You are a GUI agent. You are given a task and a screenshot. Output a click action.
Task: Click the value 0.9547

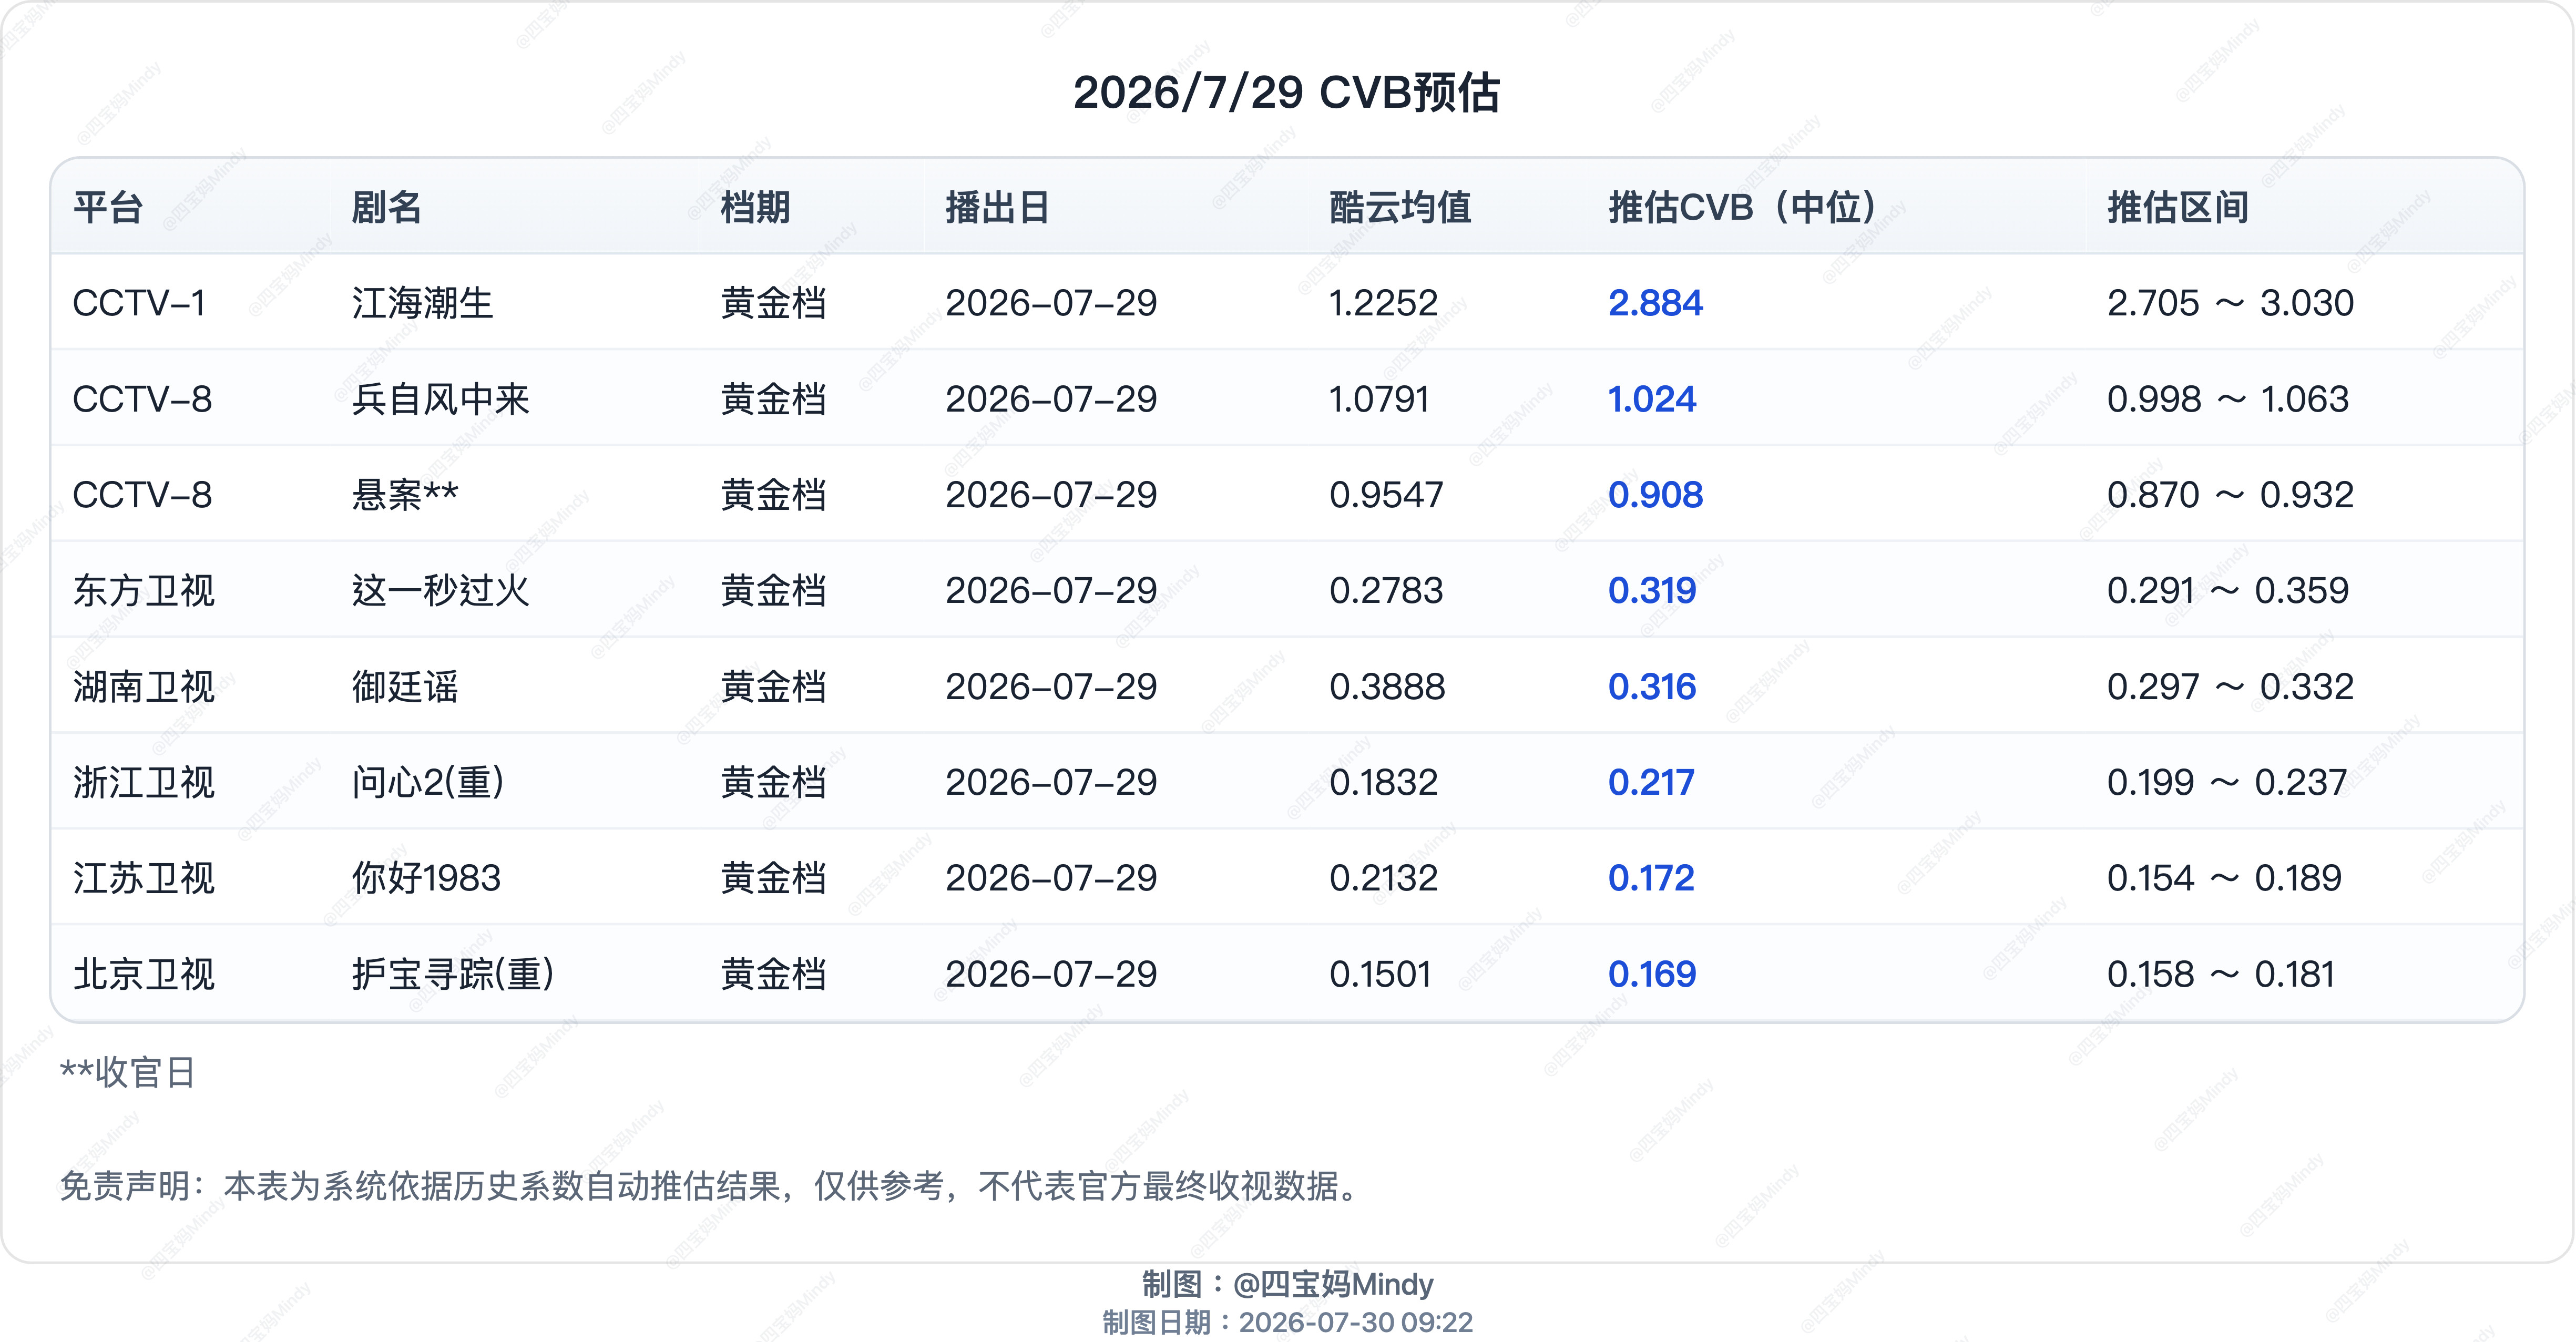point(1386,495)
